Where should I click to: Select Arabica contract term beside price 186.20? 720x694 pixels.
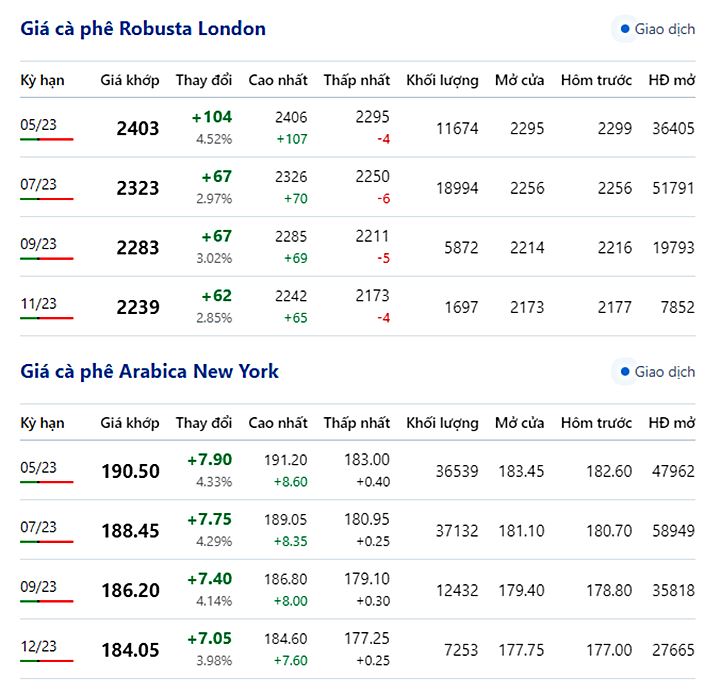38,587
